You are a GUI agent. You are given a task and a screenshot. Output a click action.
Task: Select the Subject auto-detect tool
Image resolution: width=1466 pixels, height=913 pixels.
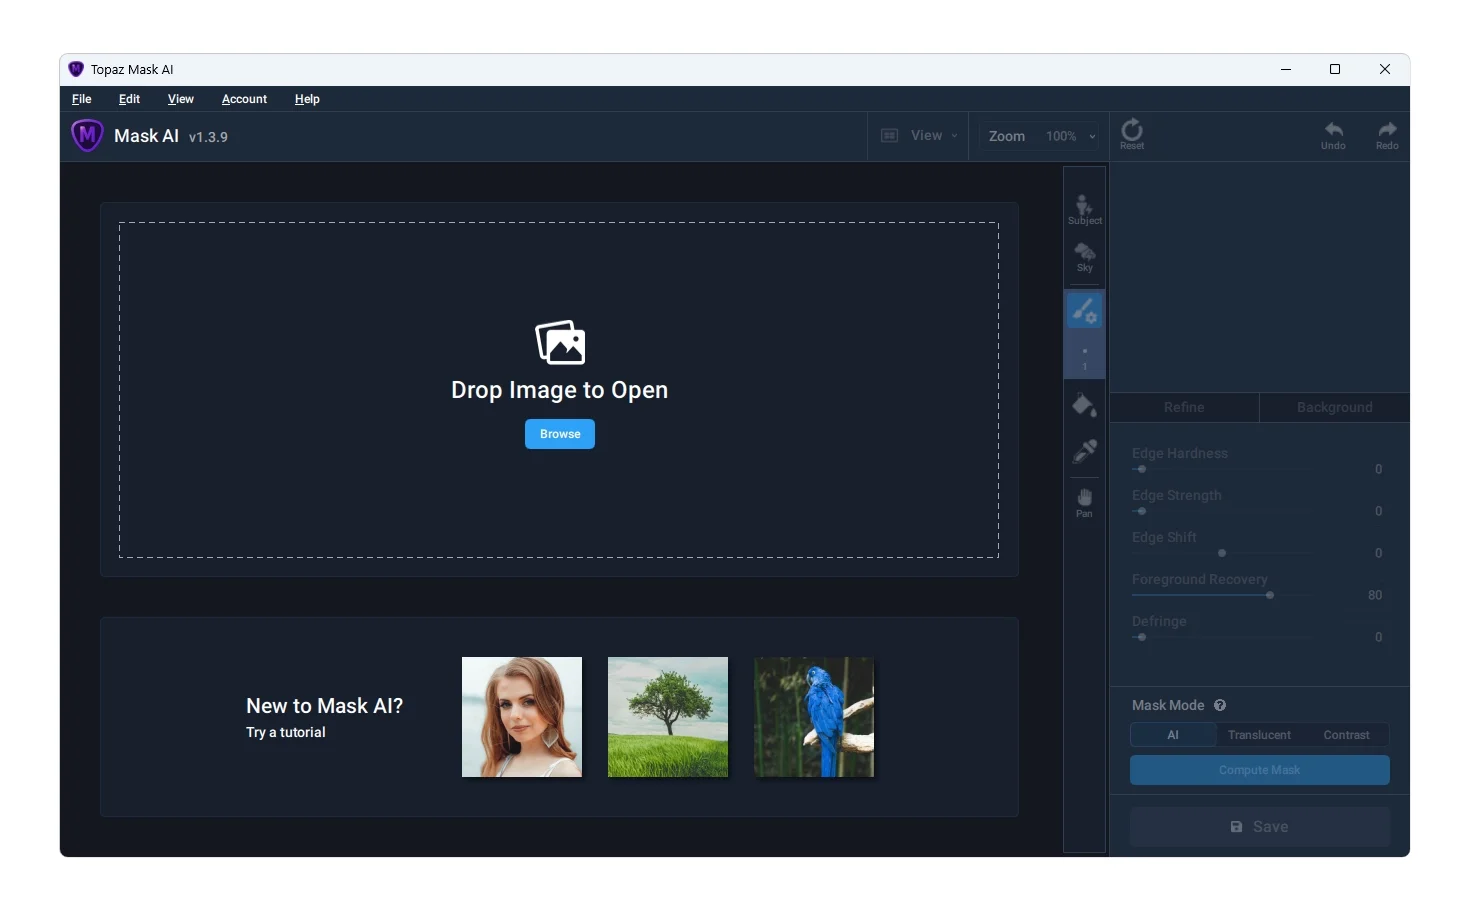click(1084, 210)
